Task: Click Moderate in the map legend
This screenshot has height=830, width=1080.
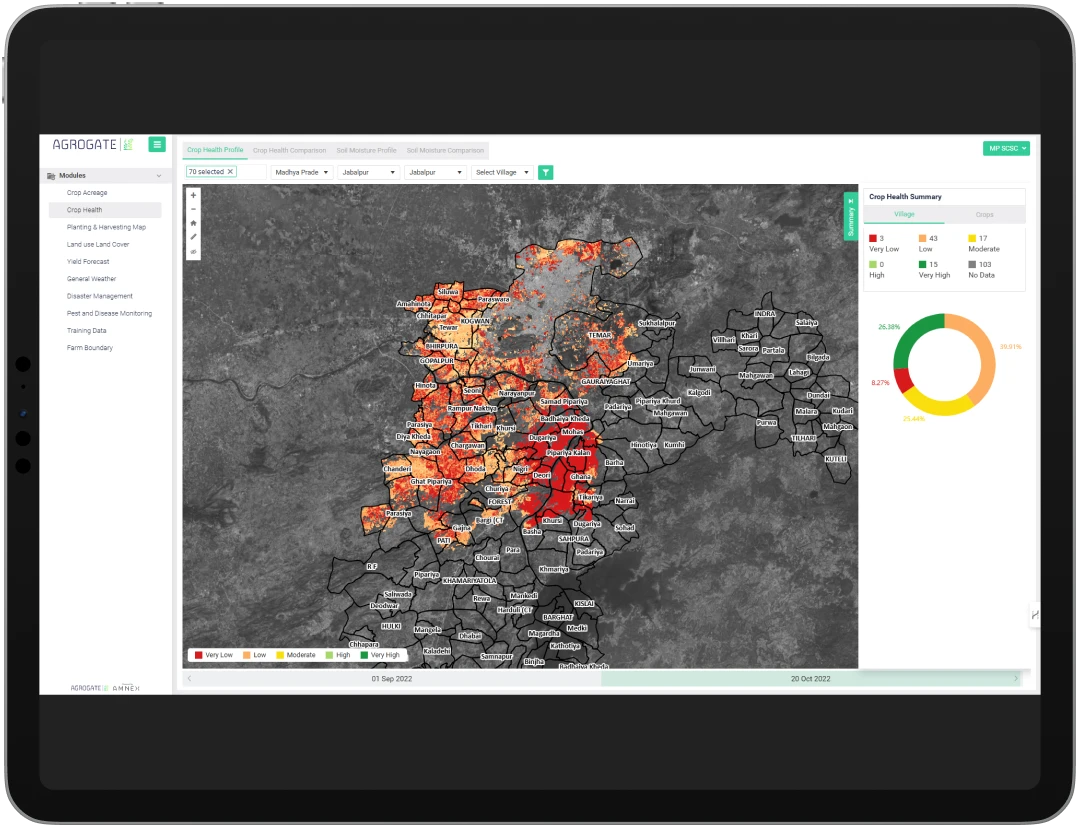Action: pyautogui.click(x=296, y=655)
